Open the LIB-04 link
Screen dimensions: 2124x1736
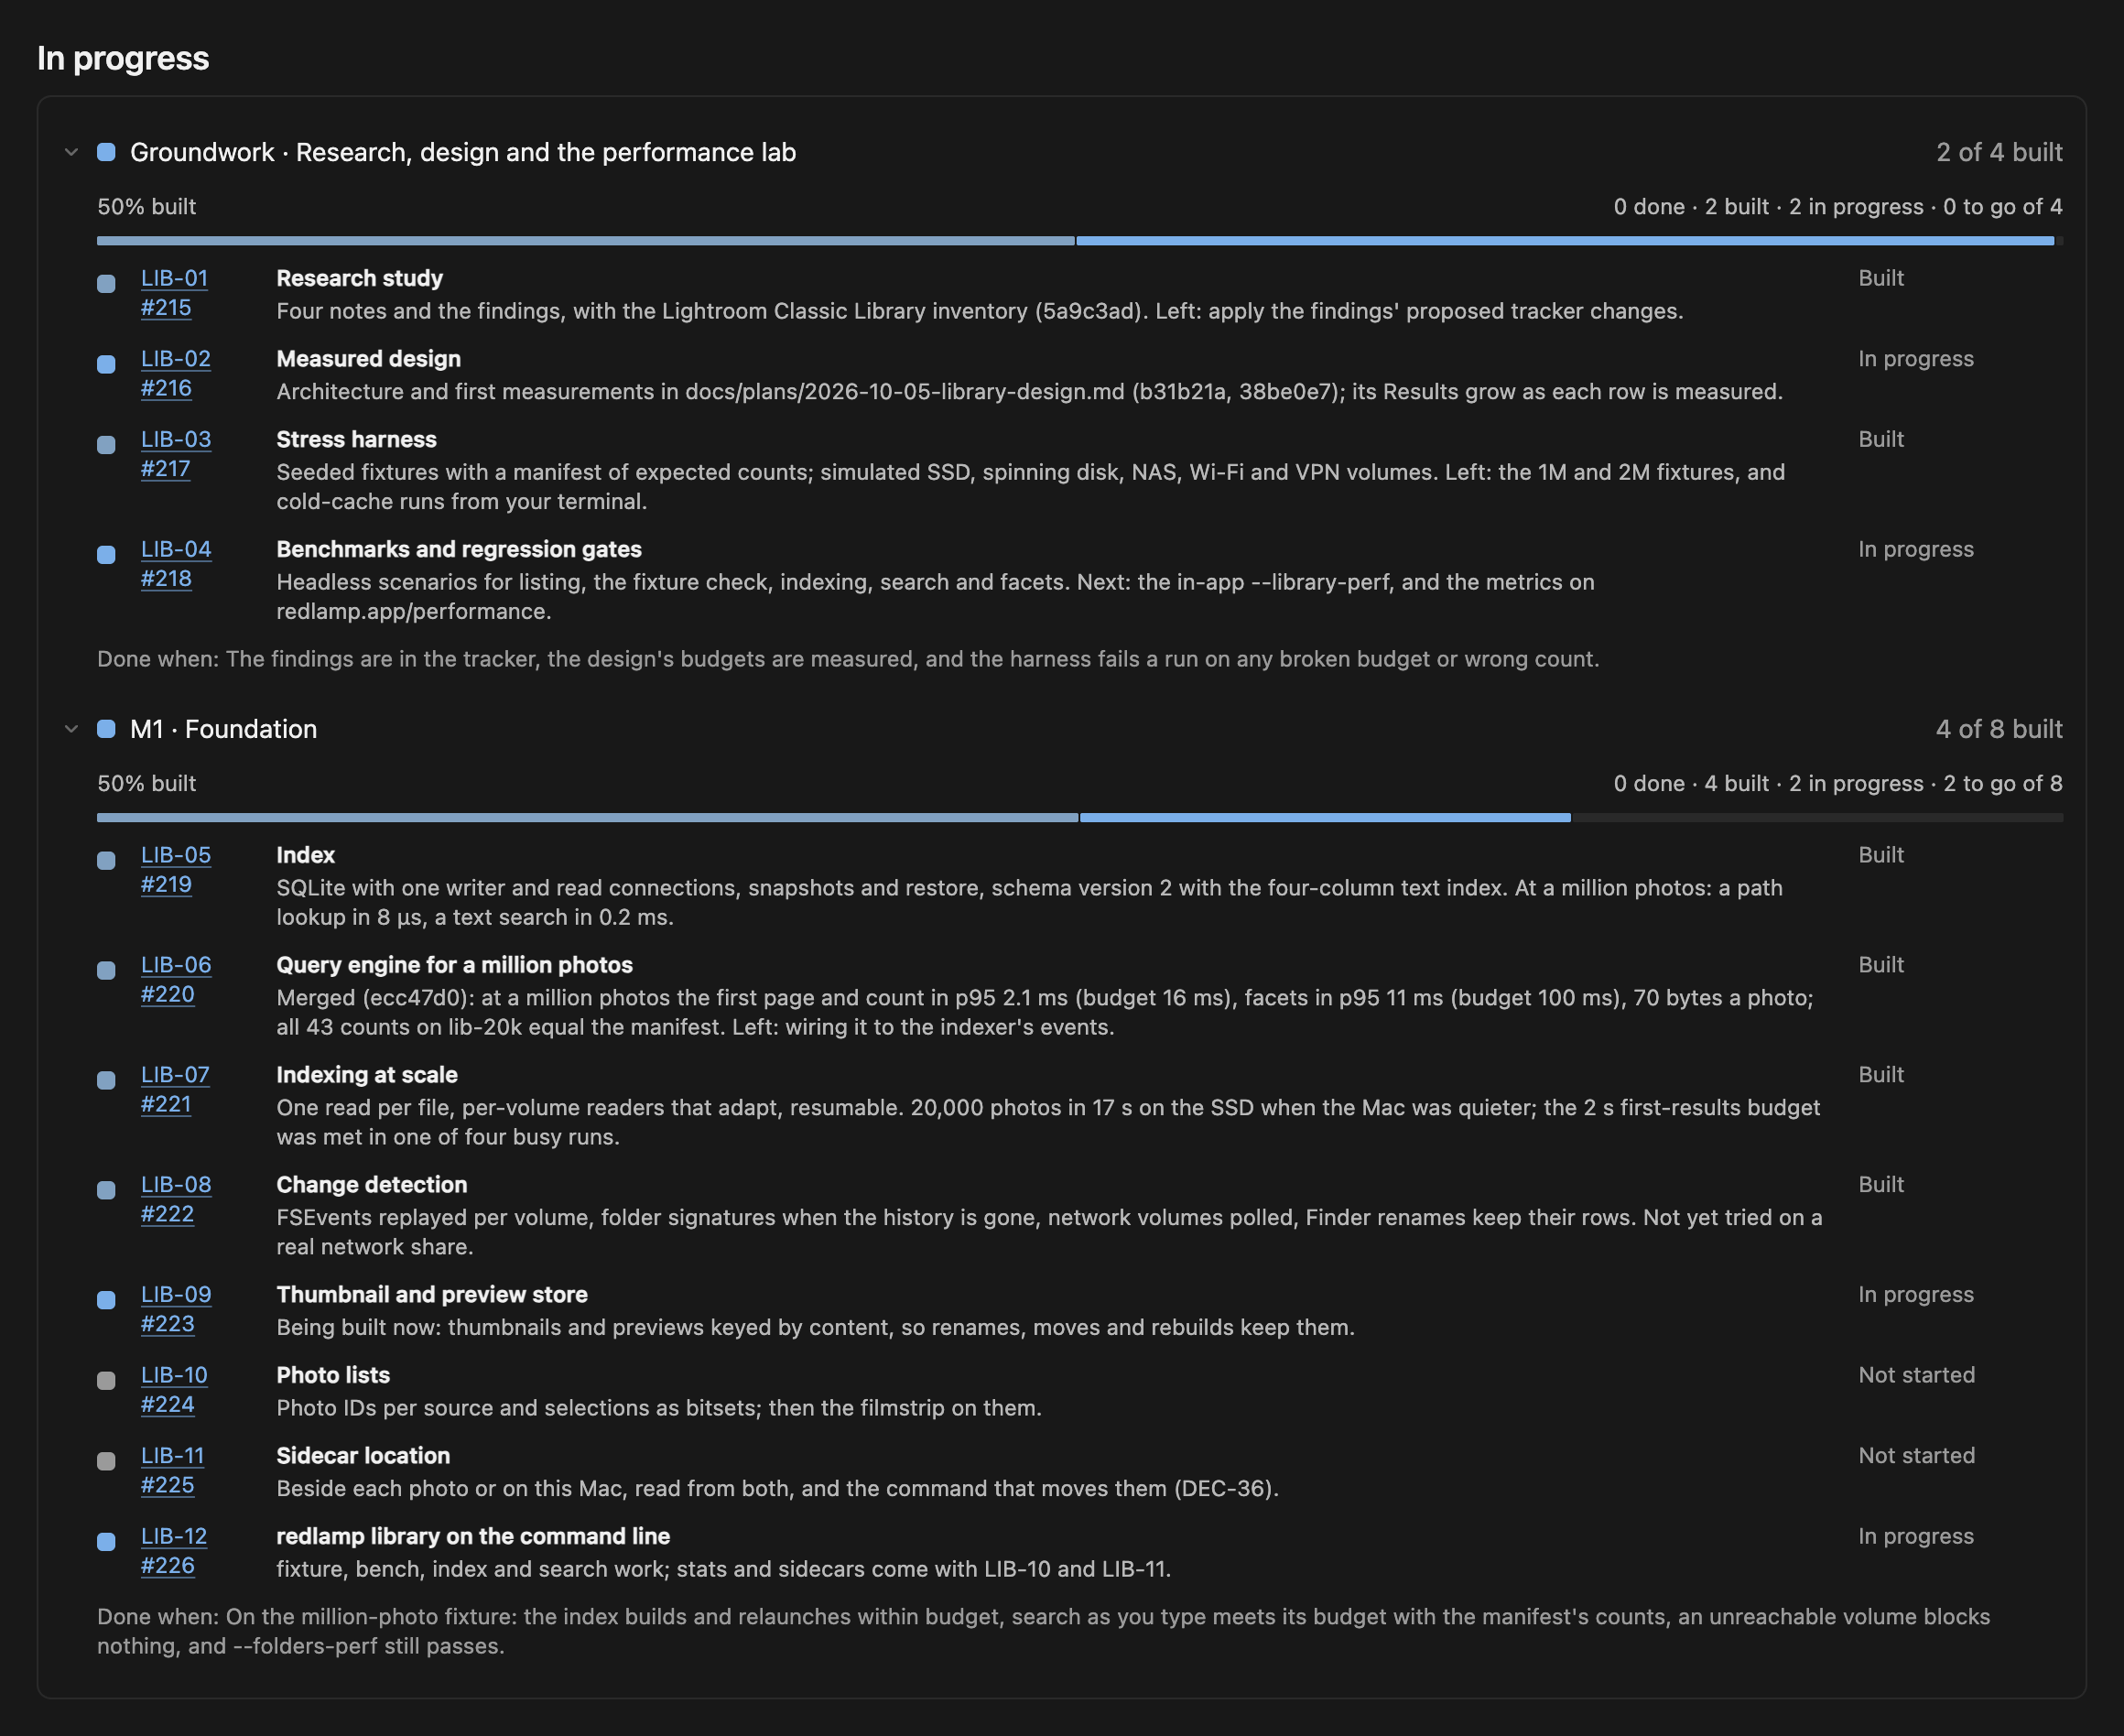coord(176,549)
